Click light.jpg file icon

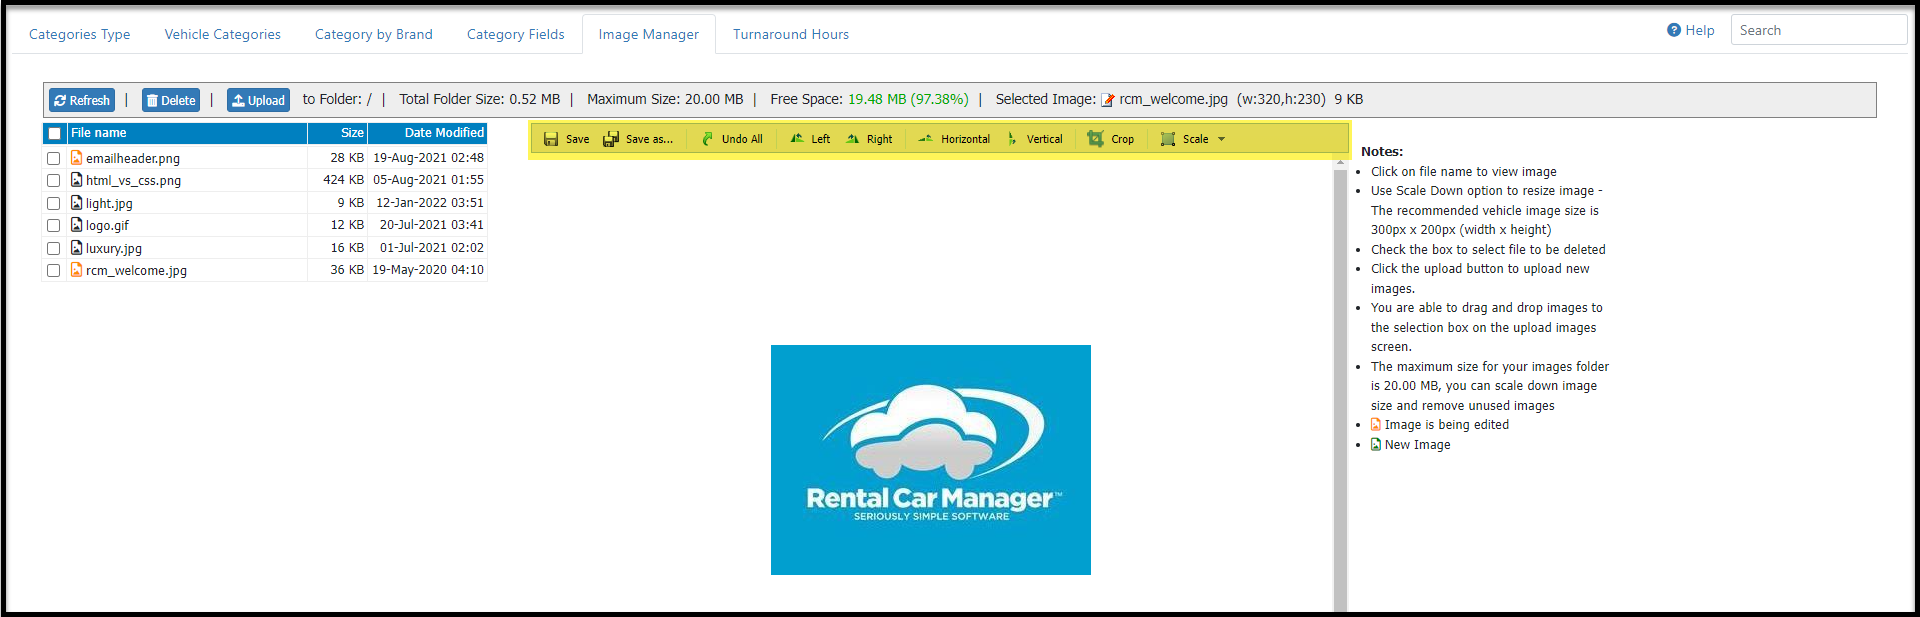(76, 203)
